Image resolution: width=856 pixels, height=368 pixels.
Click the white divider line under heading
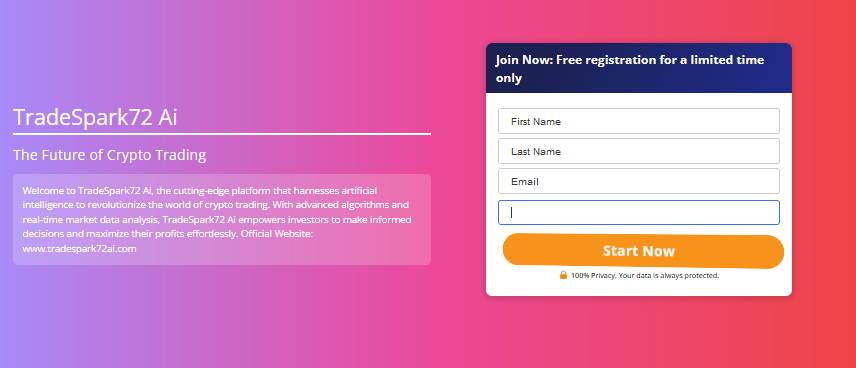(x=222, y=133)
